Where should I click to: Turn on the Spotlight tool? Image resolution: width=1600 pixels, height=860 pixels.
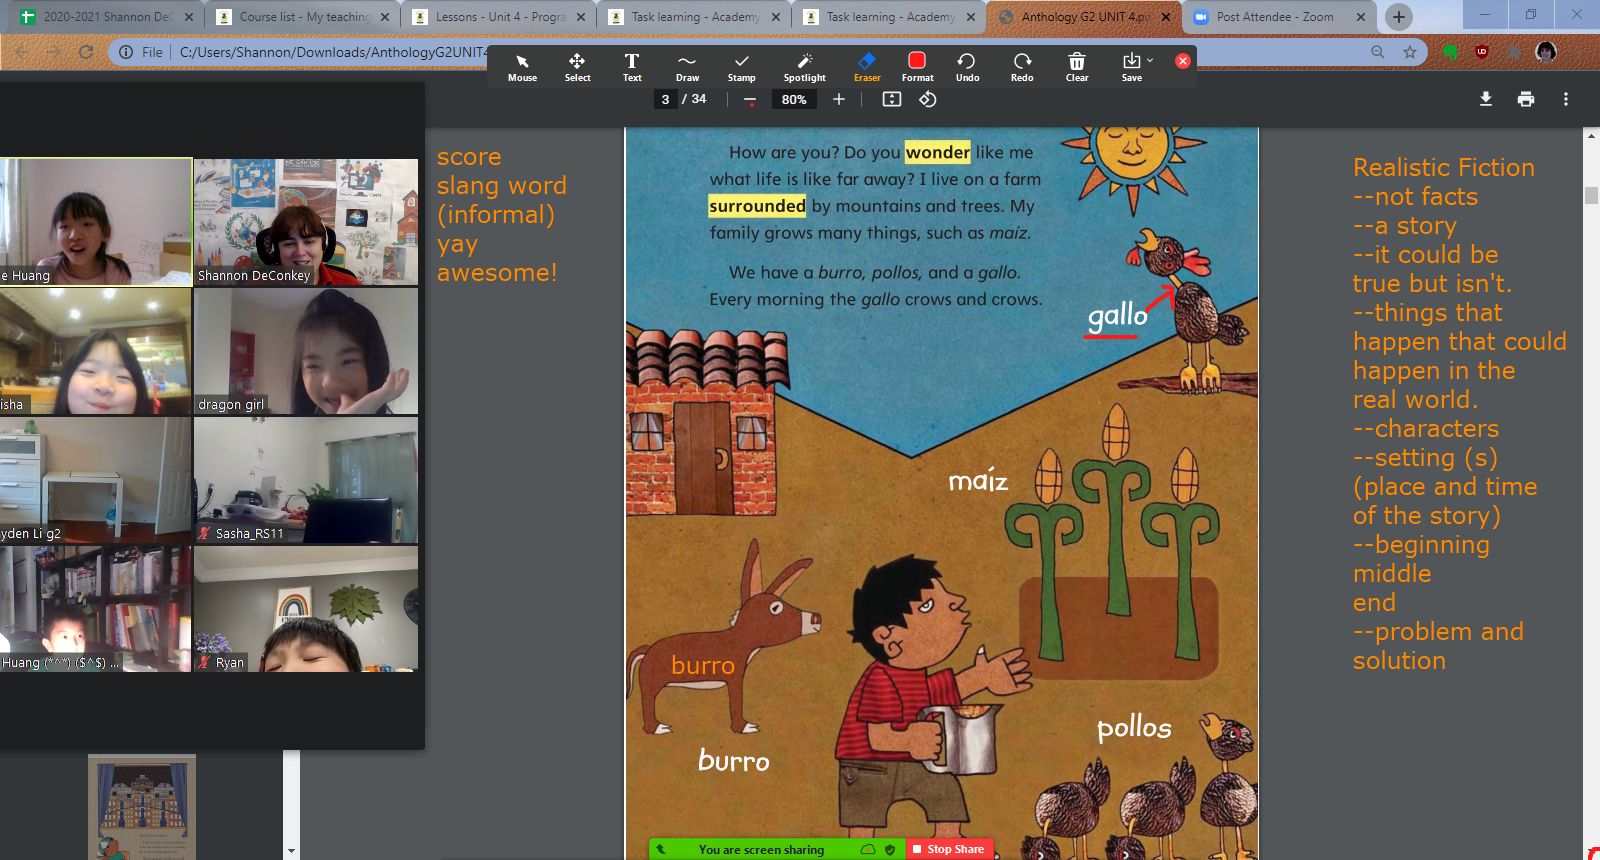point(804,67)
